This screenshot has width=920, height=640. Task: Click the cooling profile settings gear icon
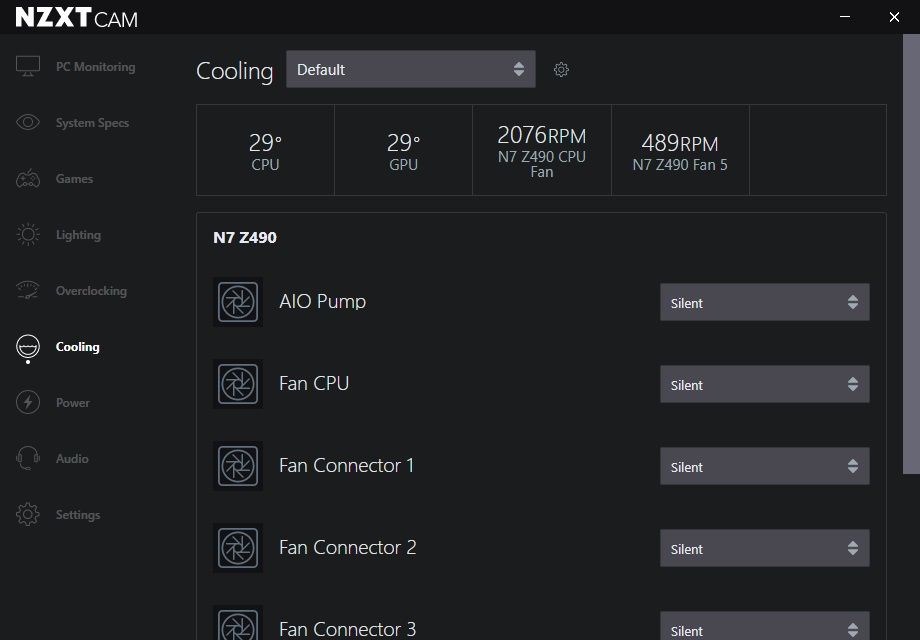[x=561, y=70]
